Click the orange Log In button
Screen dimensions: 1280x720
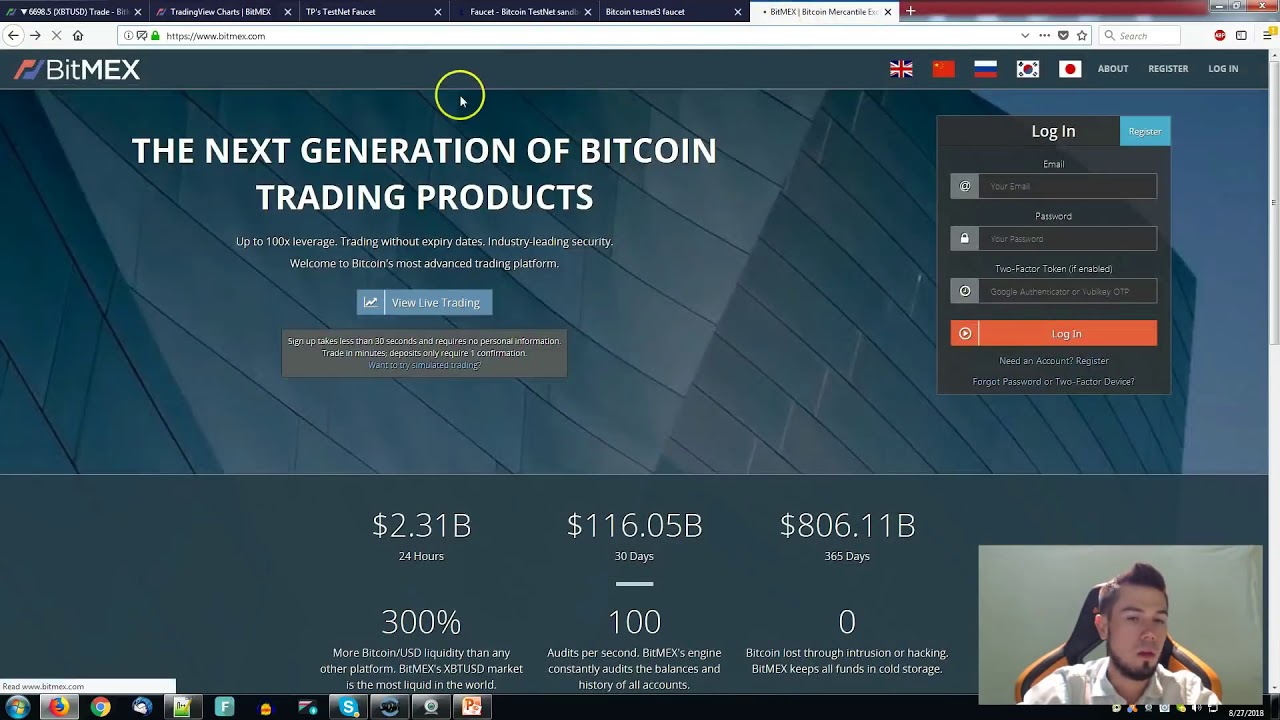[x=1053, y=334]
